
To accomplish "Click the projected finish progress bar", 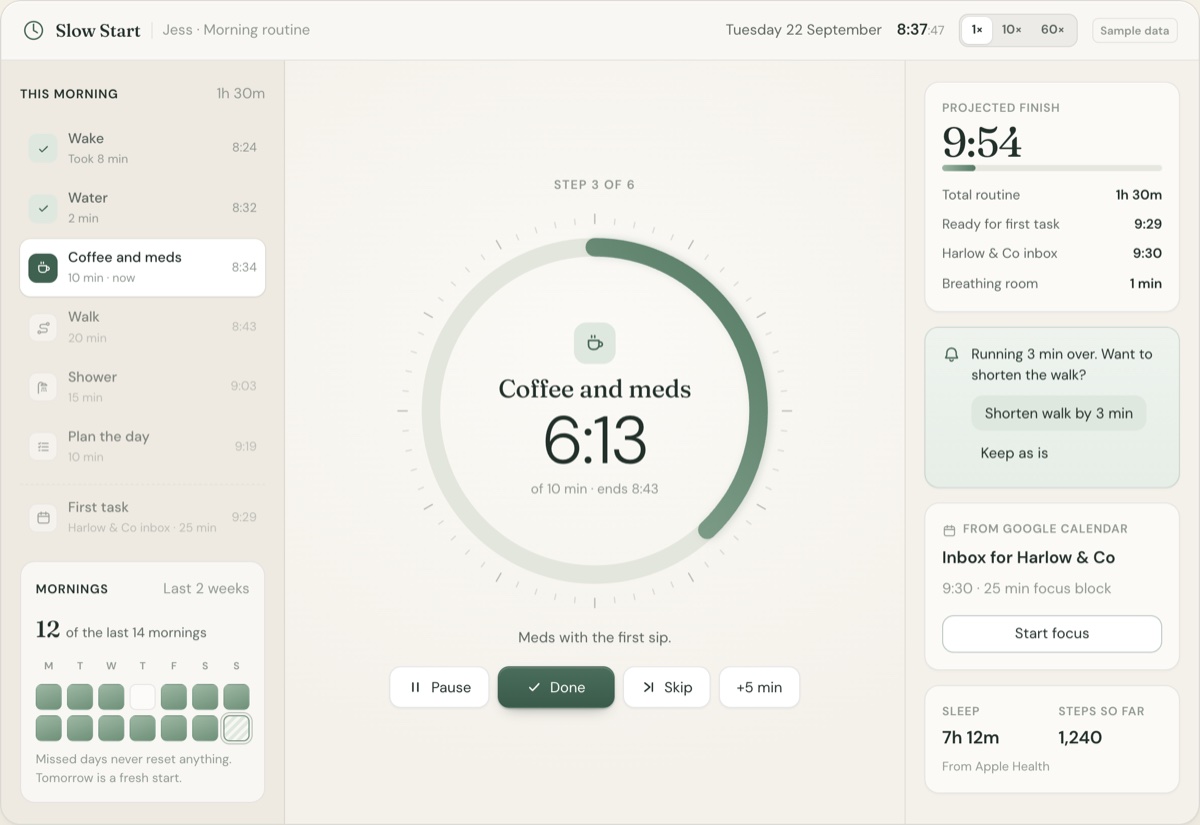I will [1052, 168].
